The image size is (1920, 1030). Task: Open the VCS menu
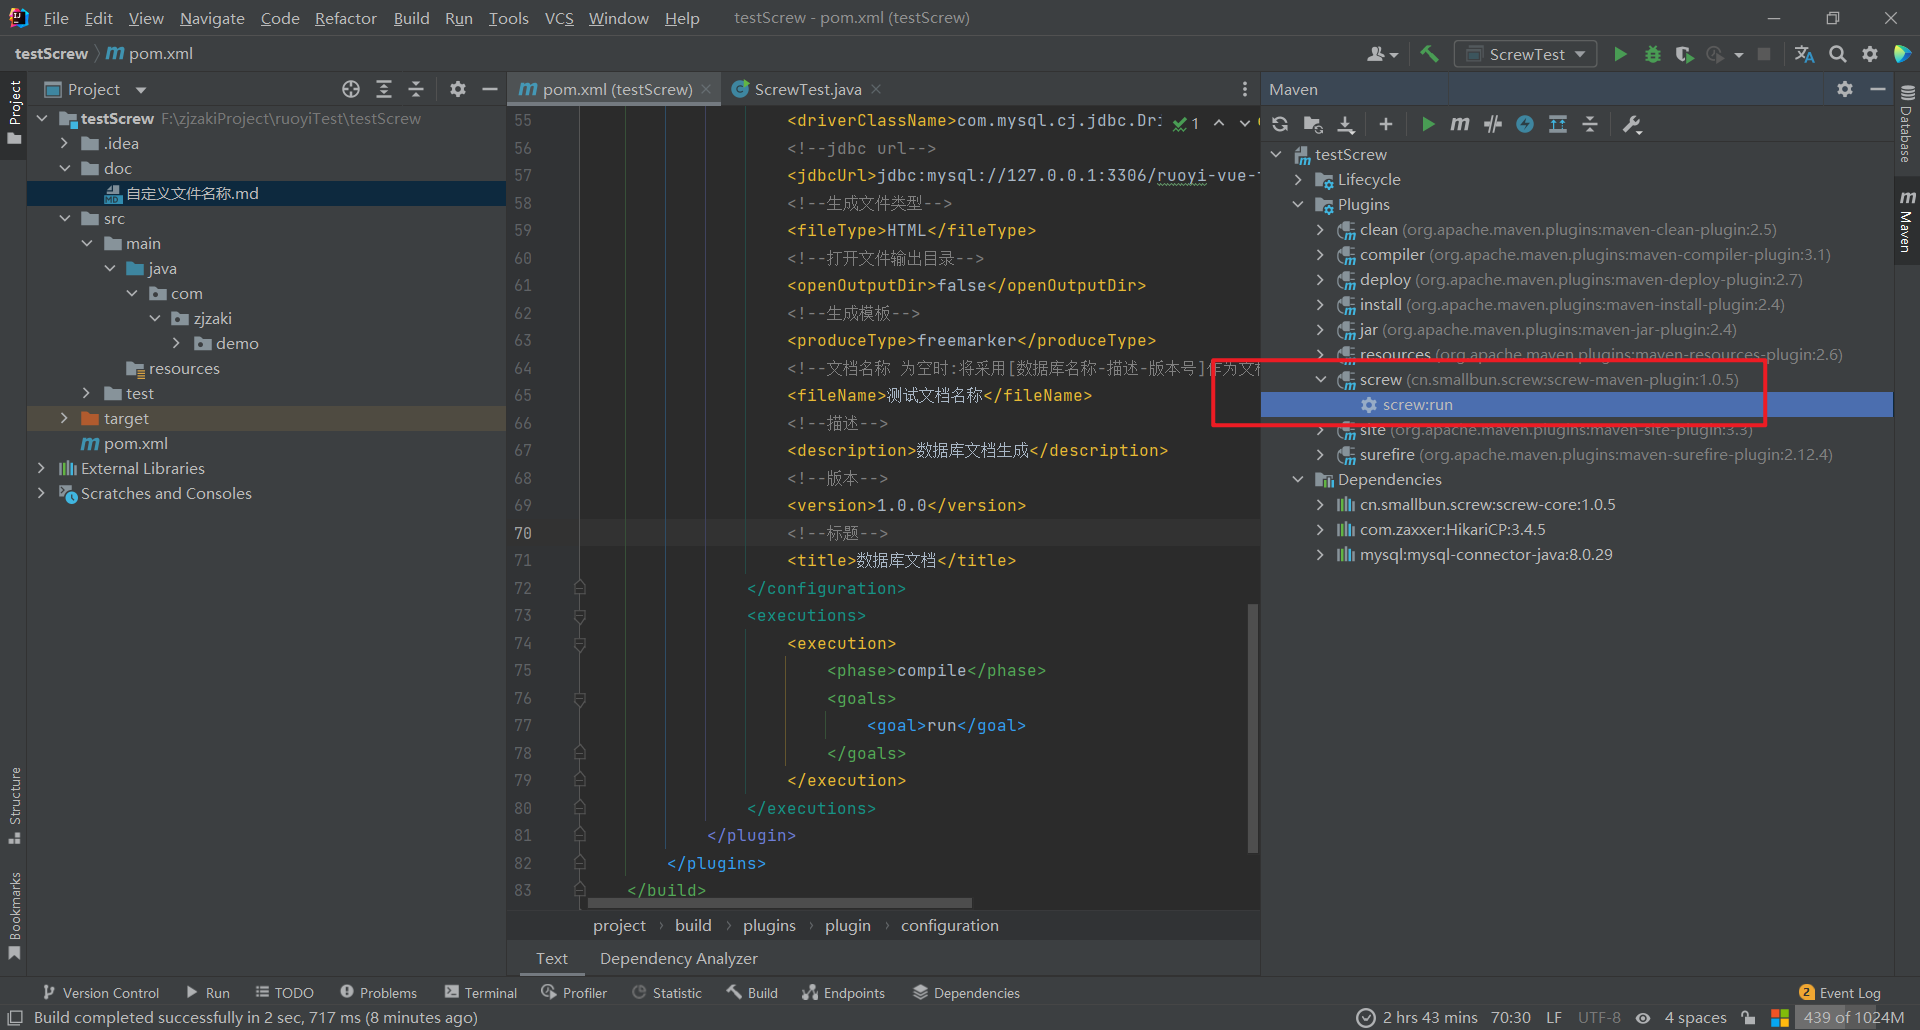click(559, 18)
